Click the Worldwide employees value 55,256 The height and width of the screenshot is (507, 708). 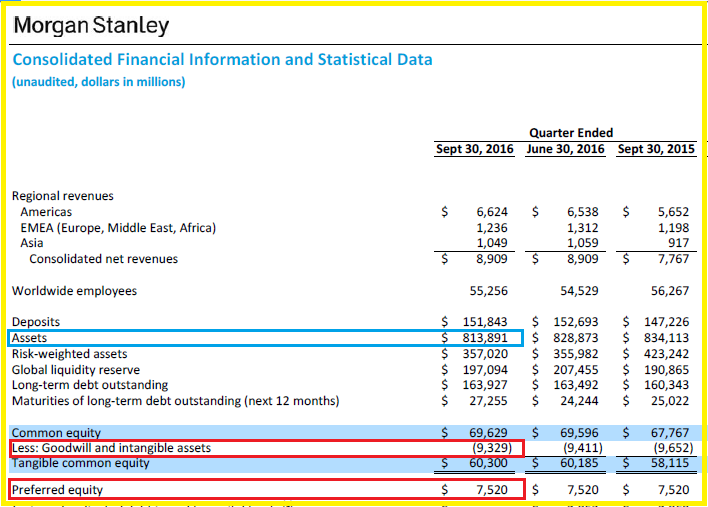(489, 291)
